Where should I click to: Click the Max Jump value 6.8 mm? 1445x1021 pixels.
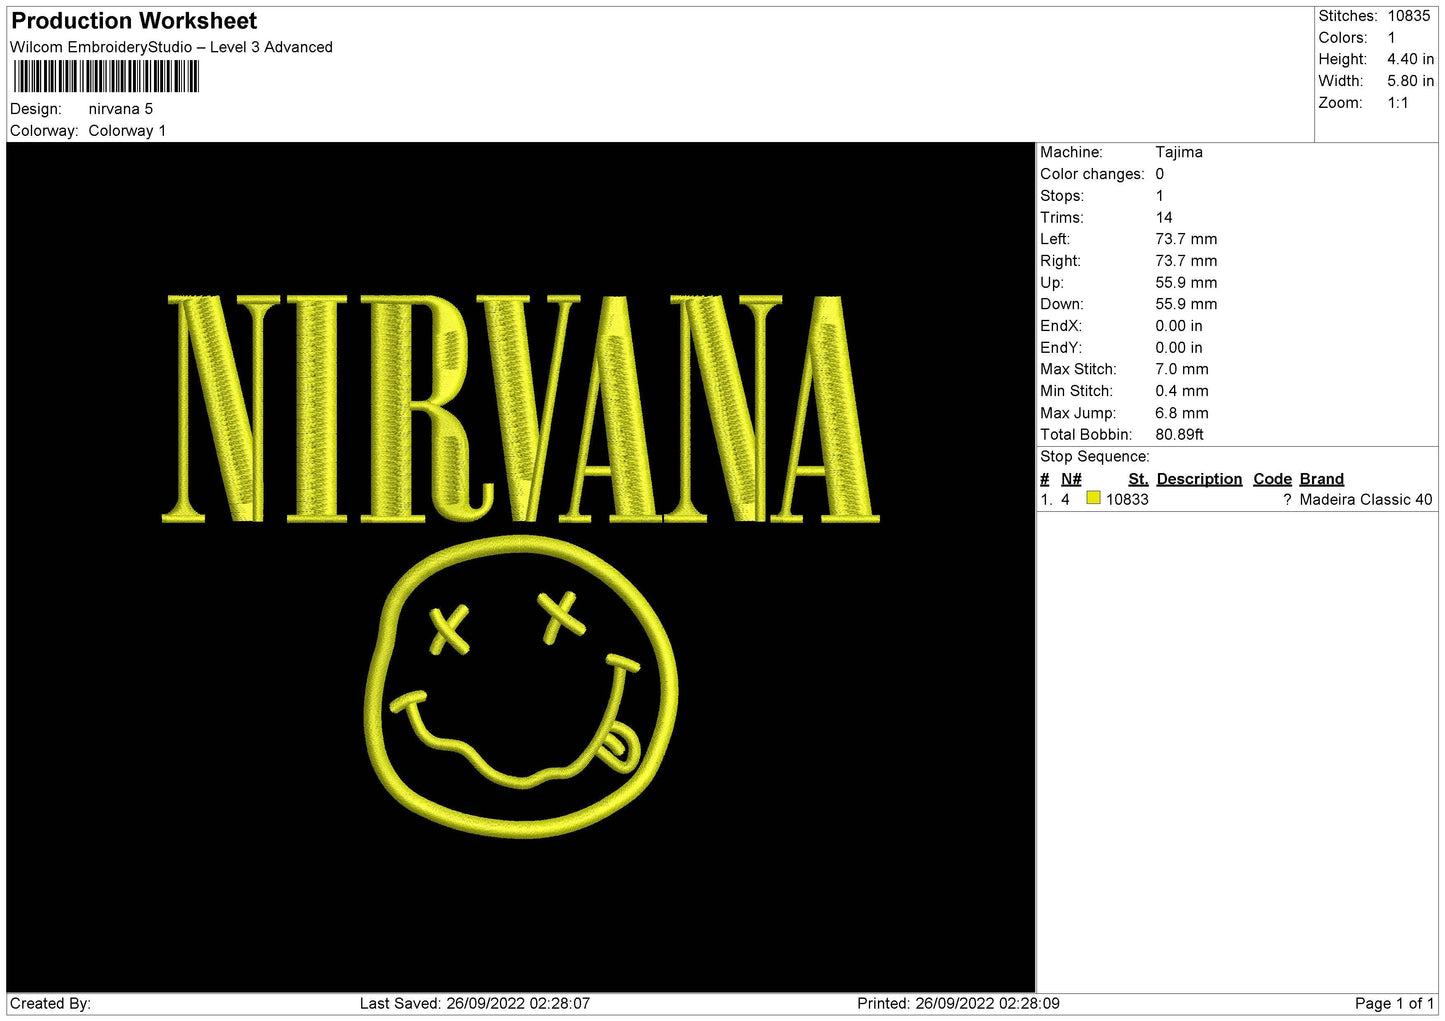pyautogui.click(x=1182, y=413)
